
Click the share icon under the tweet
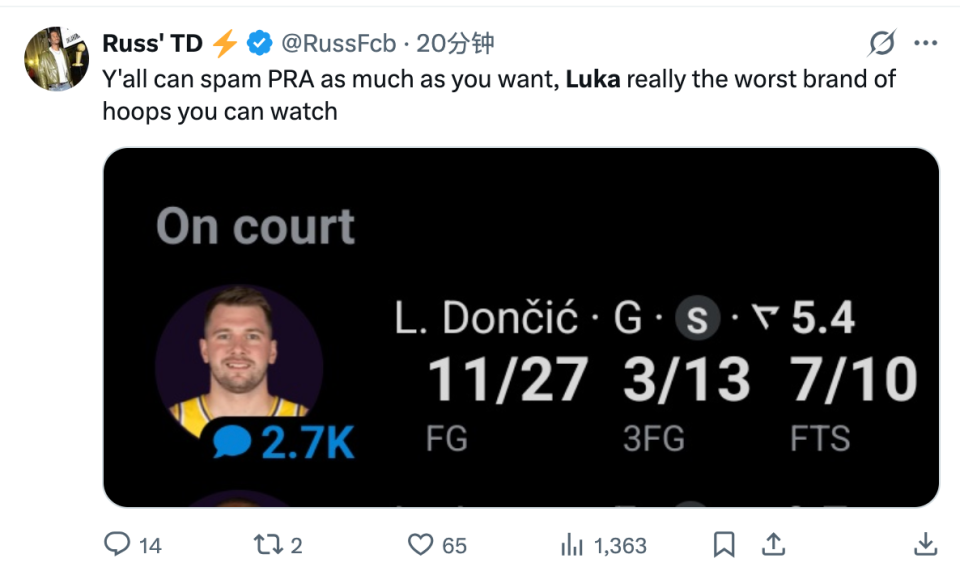[x=773, y=544]
